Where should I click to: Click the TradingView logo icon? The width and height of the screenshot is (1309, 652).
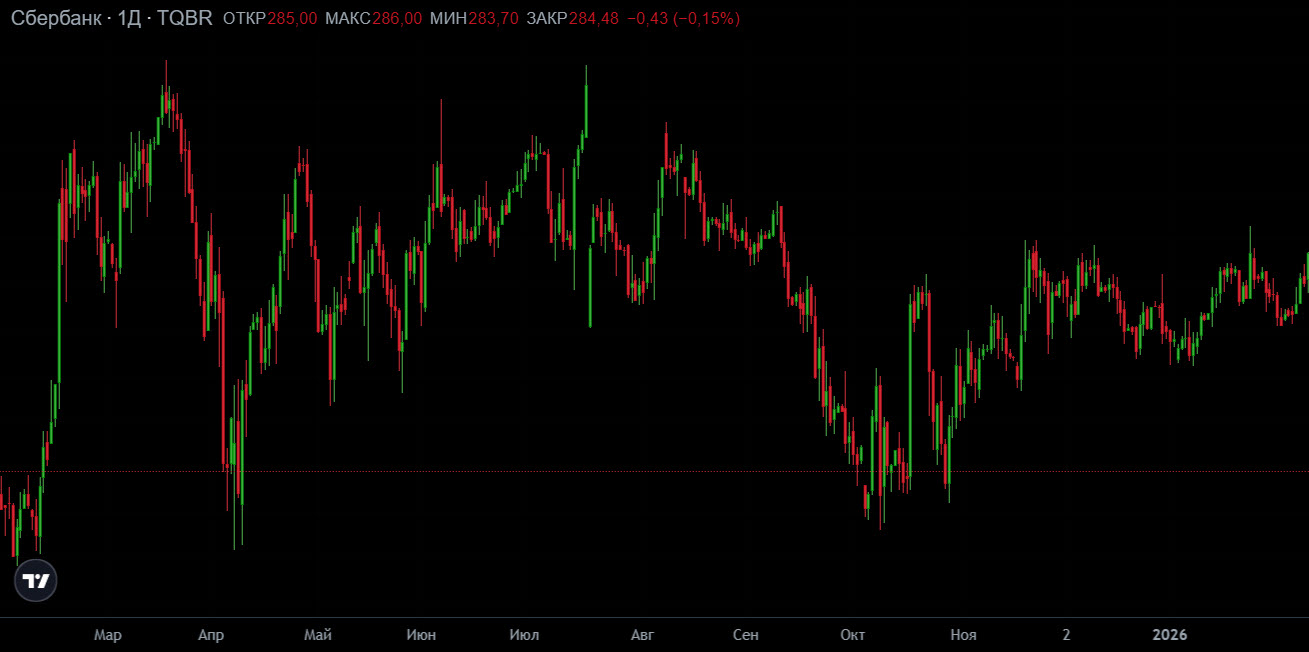point(36,581)
